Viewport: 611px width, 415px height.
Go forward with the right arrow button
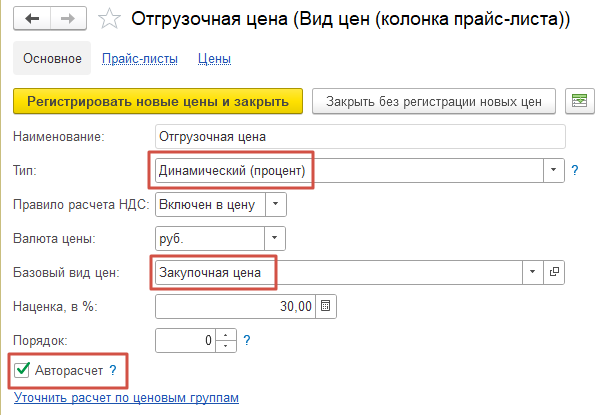68,18
